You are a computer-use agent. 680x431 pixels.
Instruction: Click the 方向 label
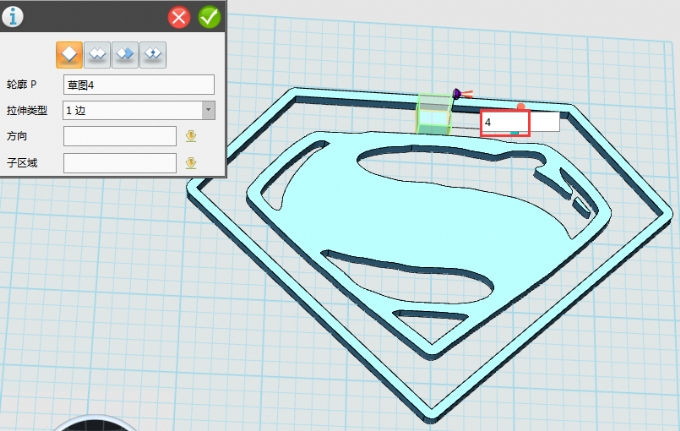pos(17,136)
